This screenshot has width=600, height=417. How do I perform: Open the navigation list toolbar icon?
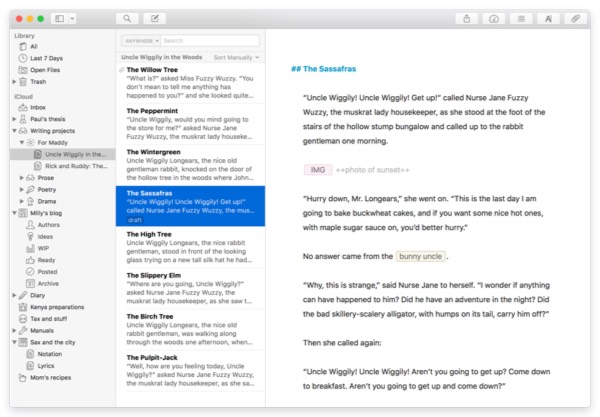(x=521, y=18)
